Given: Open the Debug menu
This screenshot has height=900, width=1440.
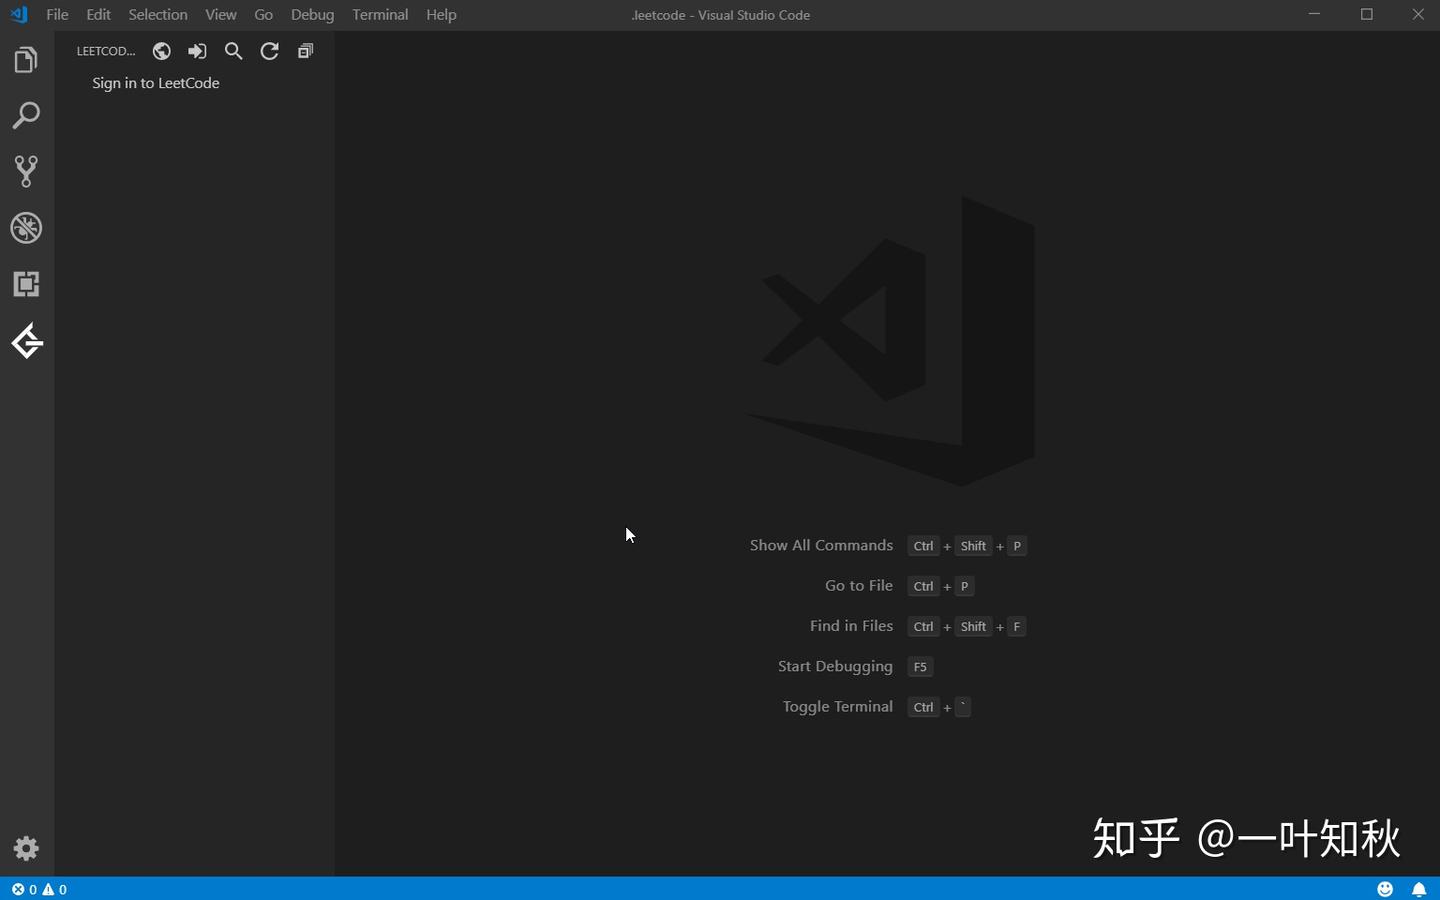Looking at the screenshot, I should (312, 15).
